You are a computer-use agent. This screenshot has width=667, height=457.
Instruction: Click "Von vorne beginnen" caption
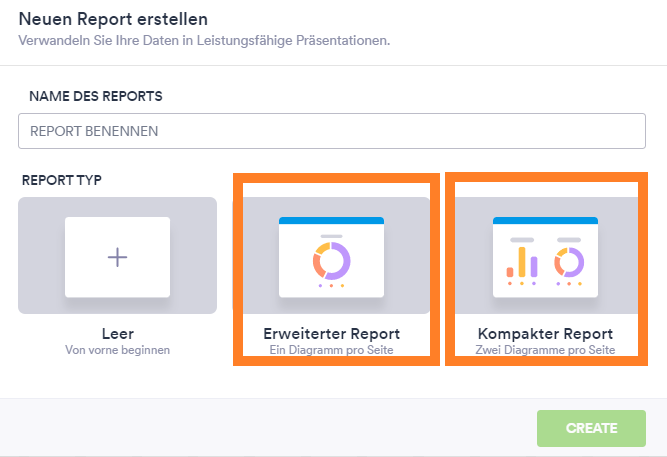click(117, 350)
